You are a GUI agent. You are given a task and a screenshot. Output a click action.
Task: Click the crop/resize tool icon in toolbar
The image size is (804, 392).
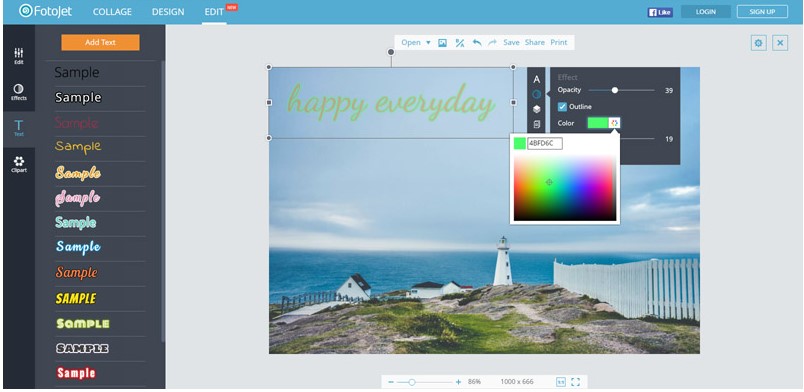pos(460,43)
